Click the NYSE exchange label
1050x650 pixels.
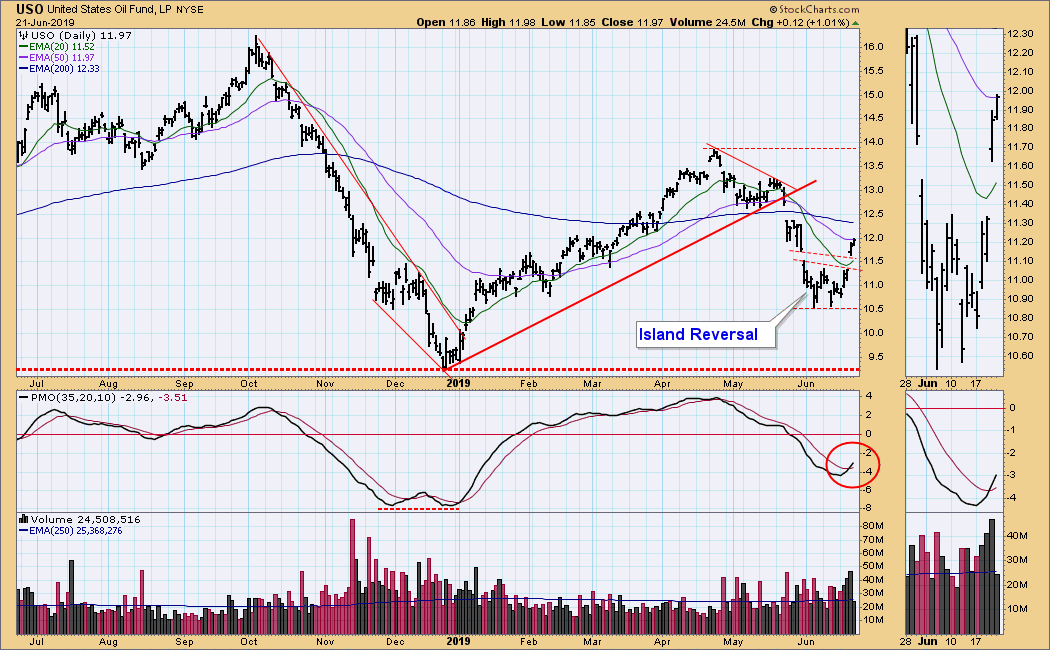click(x=190, y=10)
